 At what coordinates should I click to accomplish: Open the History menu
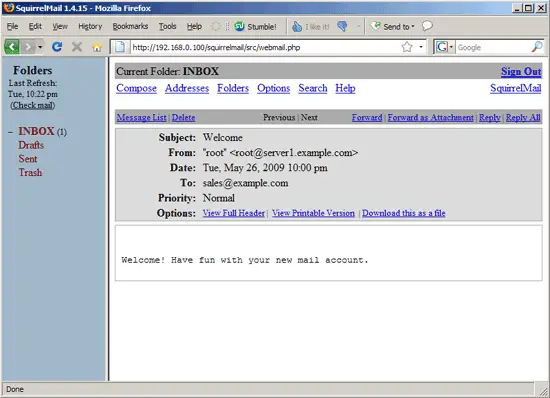[x=90, y=26]
